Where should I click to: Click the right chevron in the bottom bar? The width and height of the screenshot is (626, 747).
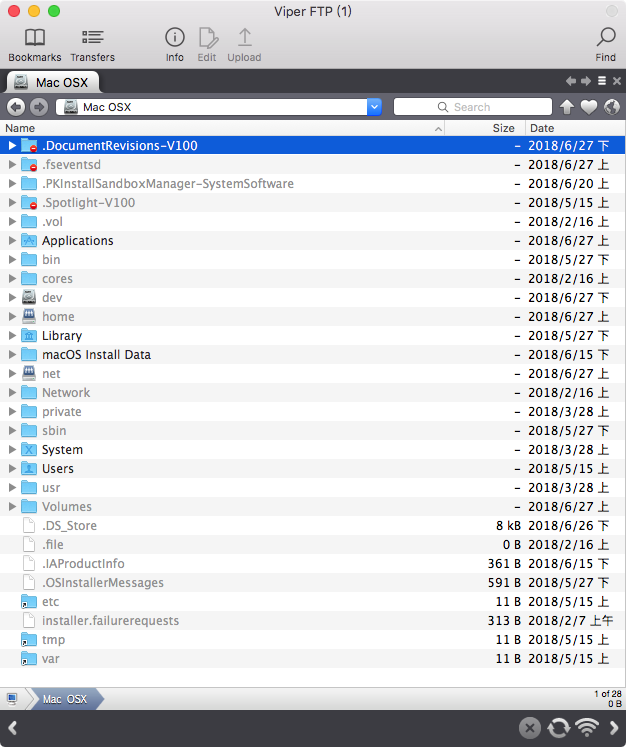pos(614,728)
